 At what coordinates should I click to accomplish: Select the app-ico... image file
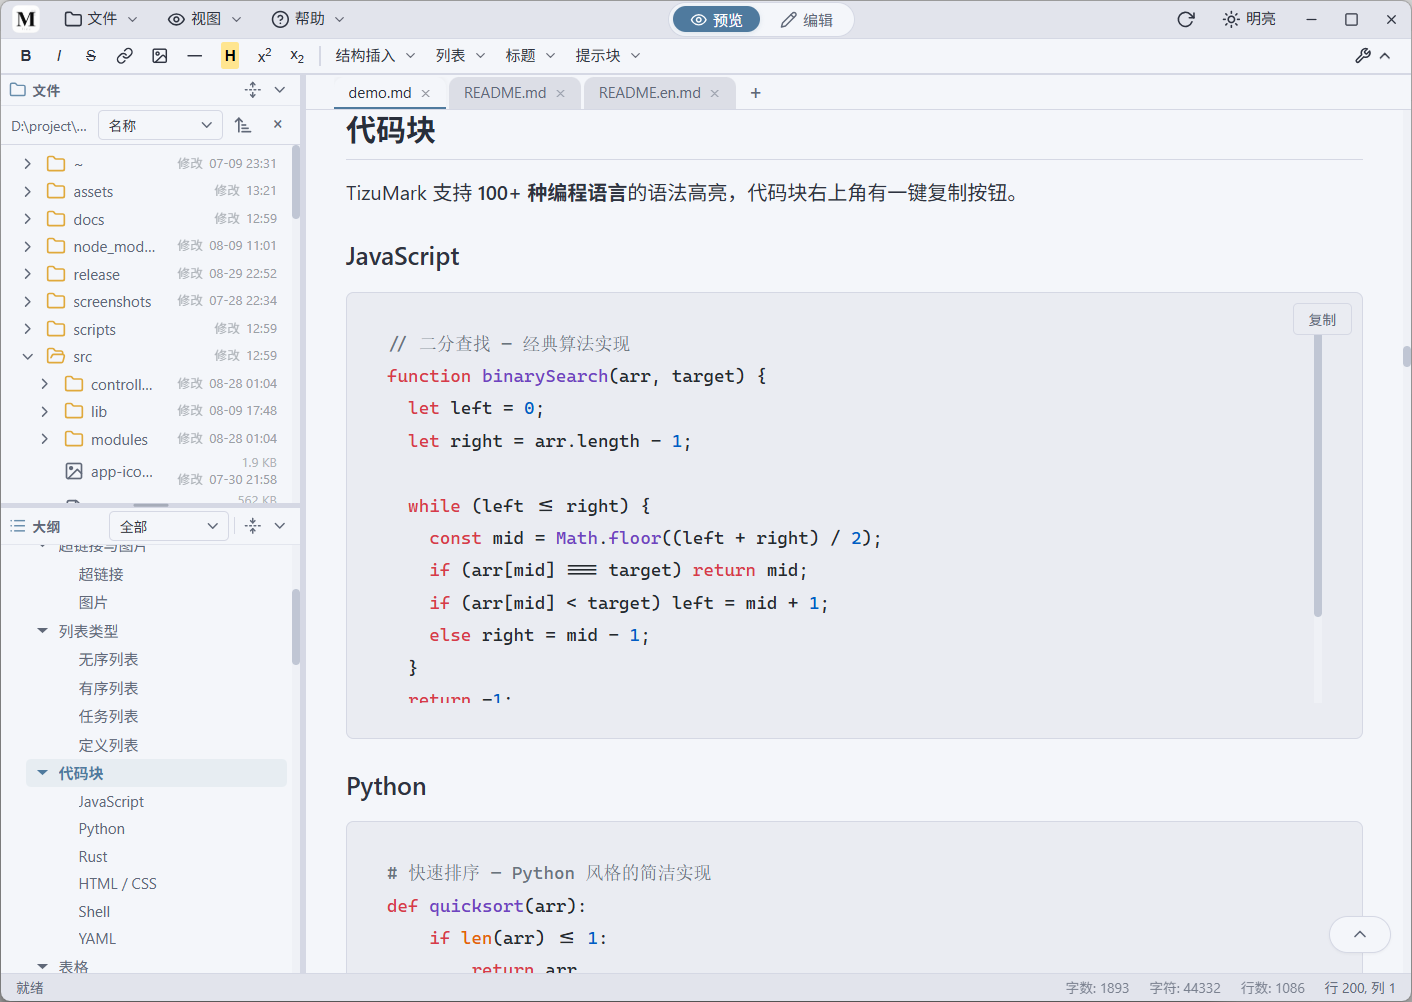click(x=152, y=471)
